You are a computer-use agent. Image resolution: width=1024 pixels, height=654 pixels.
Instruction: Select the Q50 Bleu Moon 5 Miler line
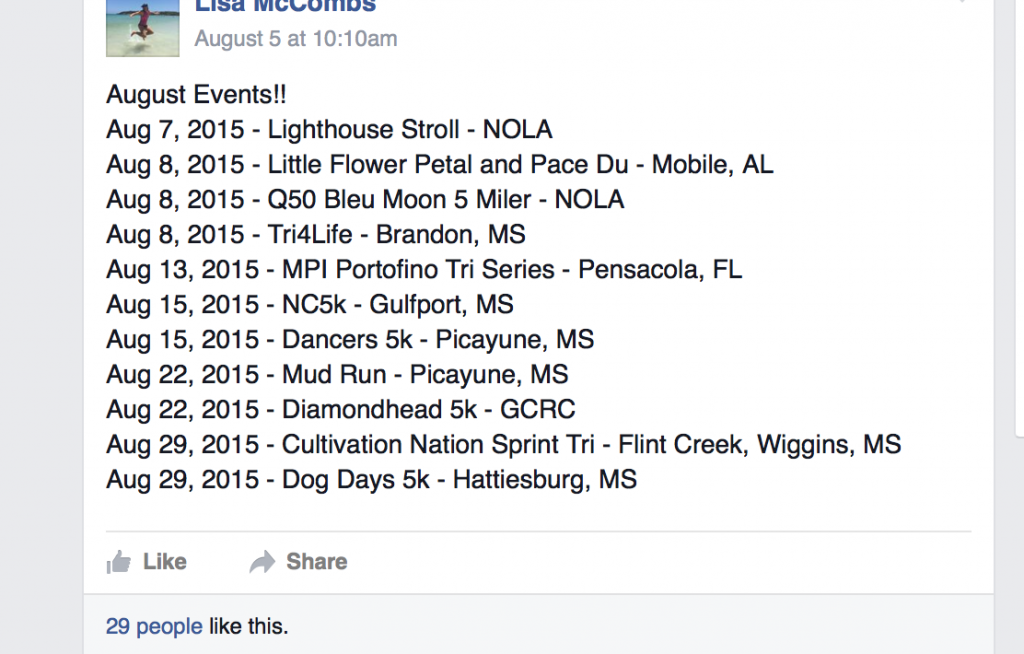[365, 199]
